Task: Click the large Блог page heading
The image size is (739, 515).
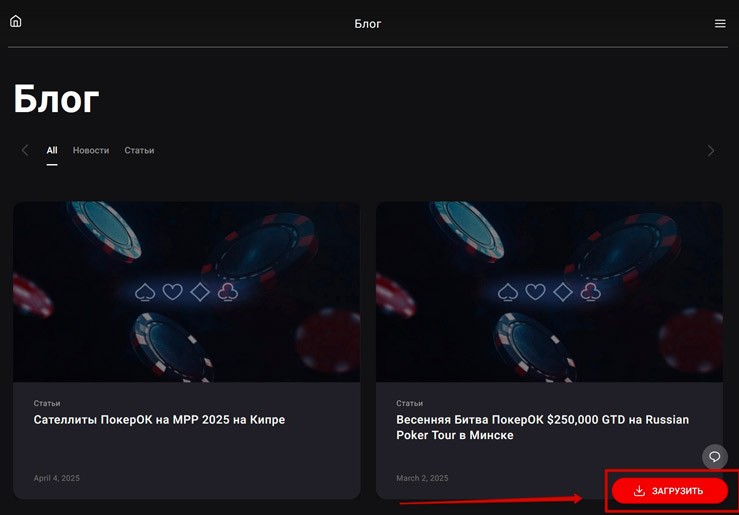Action: (x=56, y=98)
